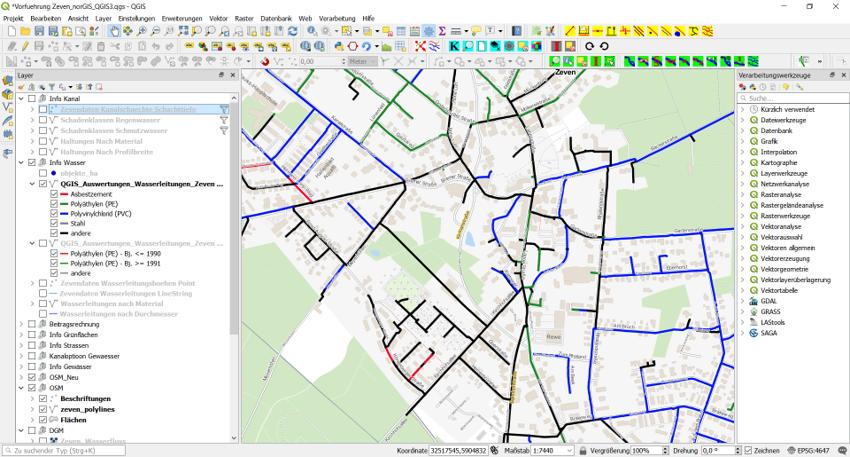Enable the Infra Kanal group checkbox
This screenshot has height=457, width=850.
[32, 98]
